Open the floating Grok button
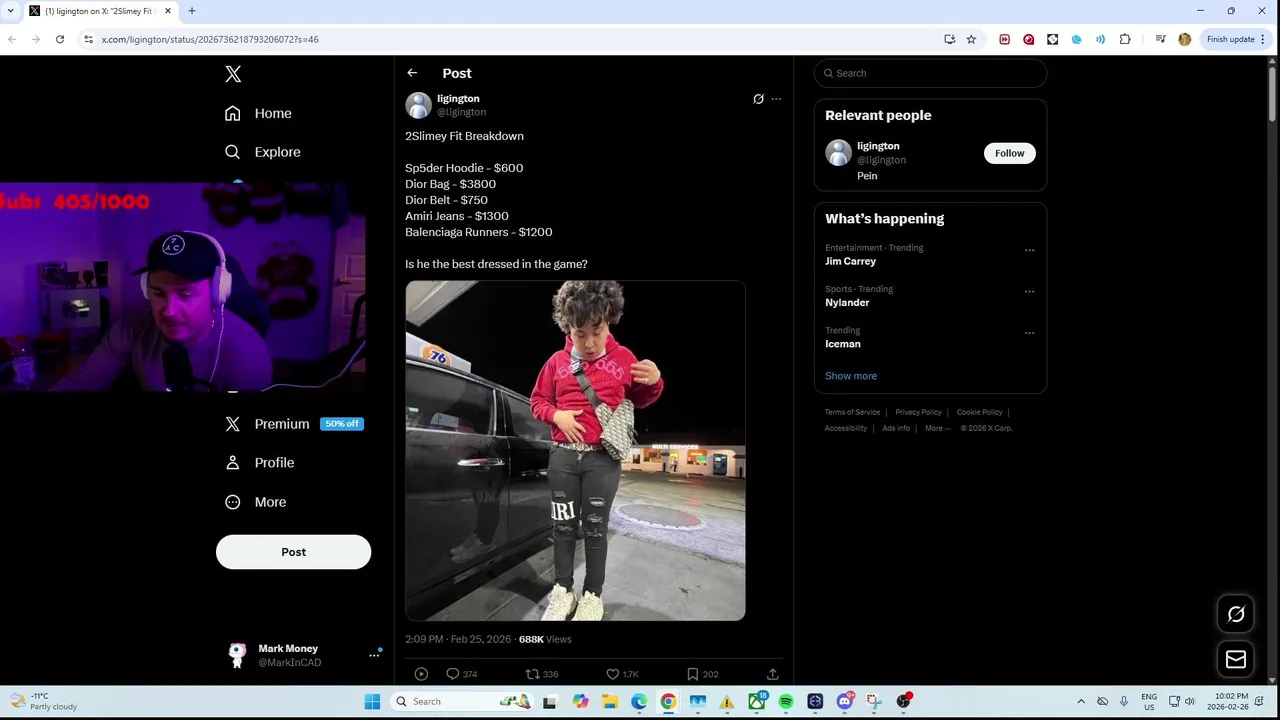Image resolution: width=1280 pixels, height=720 pixels. (x=1236, y=614)
